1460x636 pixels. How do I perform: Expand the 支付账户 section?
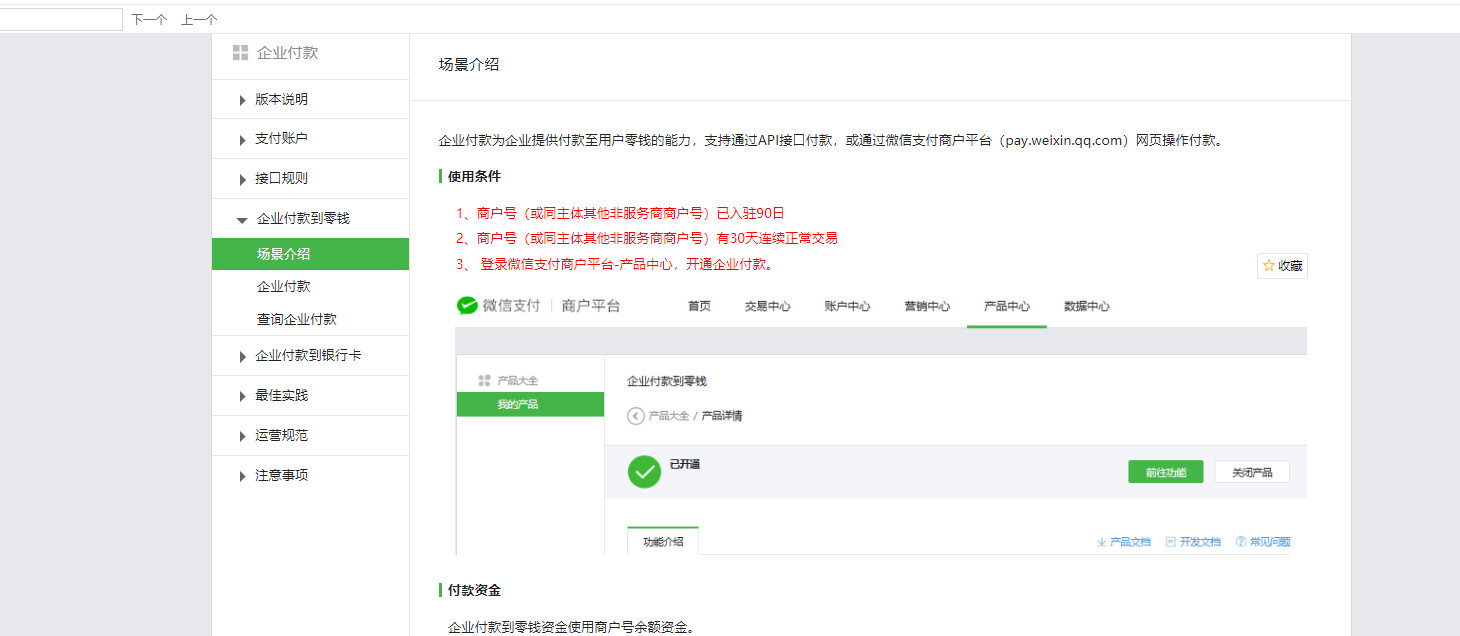click(x=310, y=139)
